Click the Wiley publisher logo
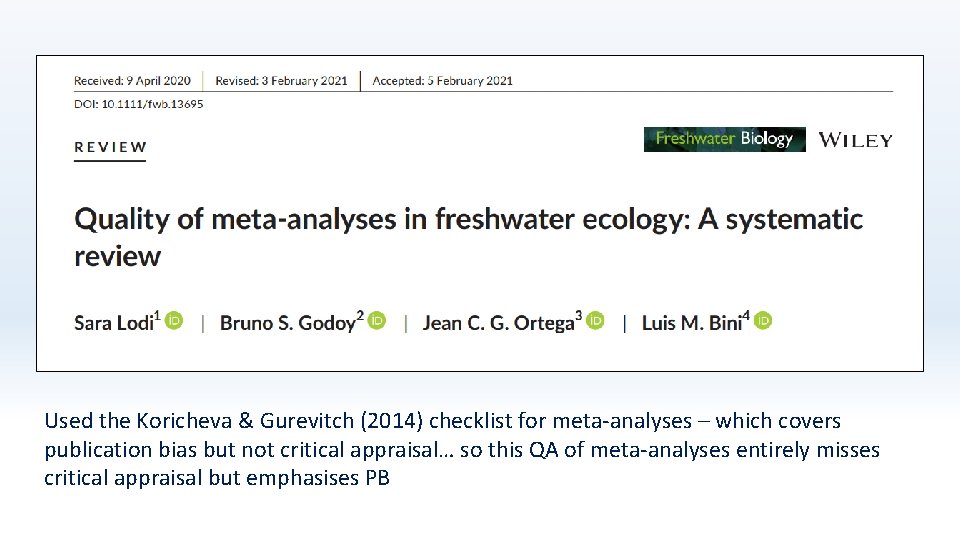Viewport: 960px width, 540px height. 855,140
